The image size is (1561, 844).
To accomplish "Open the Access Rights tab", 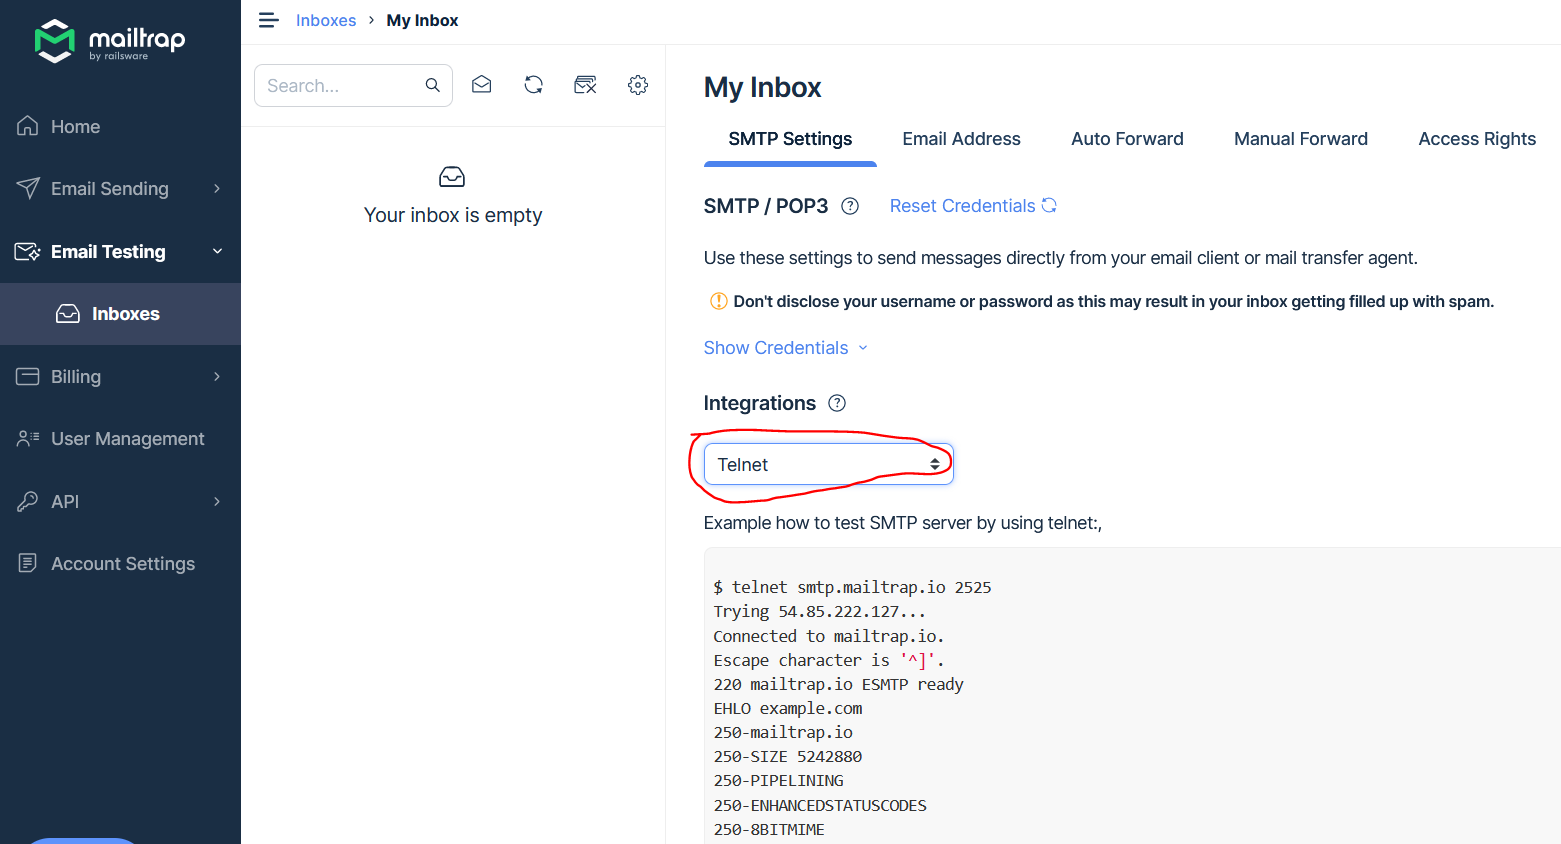I will 1477,139.
